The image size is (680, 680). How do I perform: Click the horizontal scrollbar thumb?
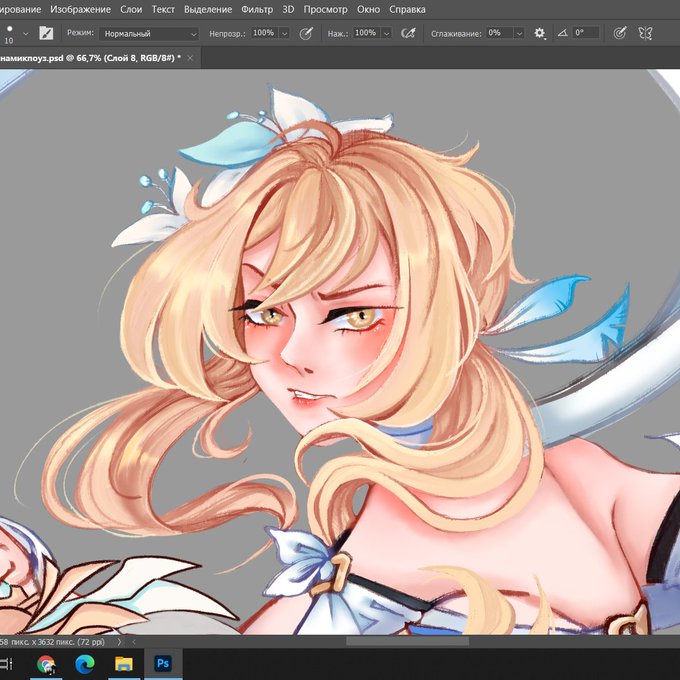tap(408, 641)
